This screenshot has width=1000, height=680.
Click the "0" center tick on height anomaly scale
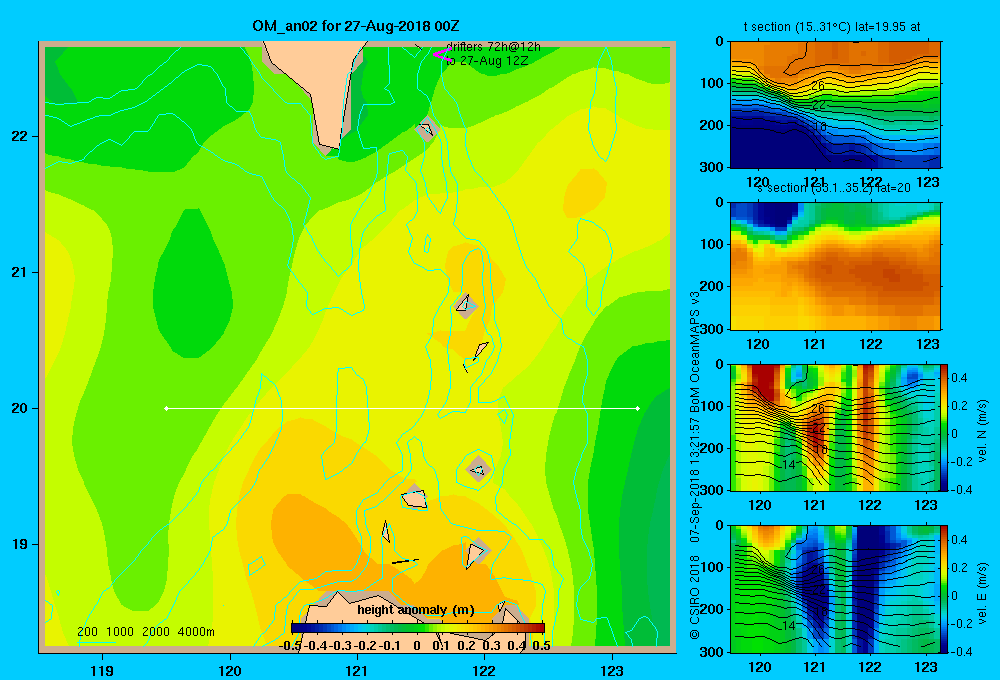click(416, 646)
